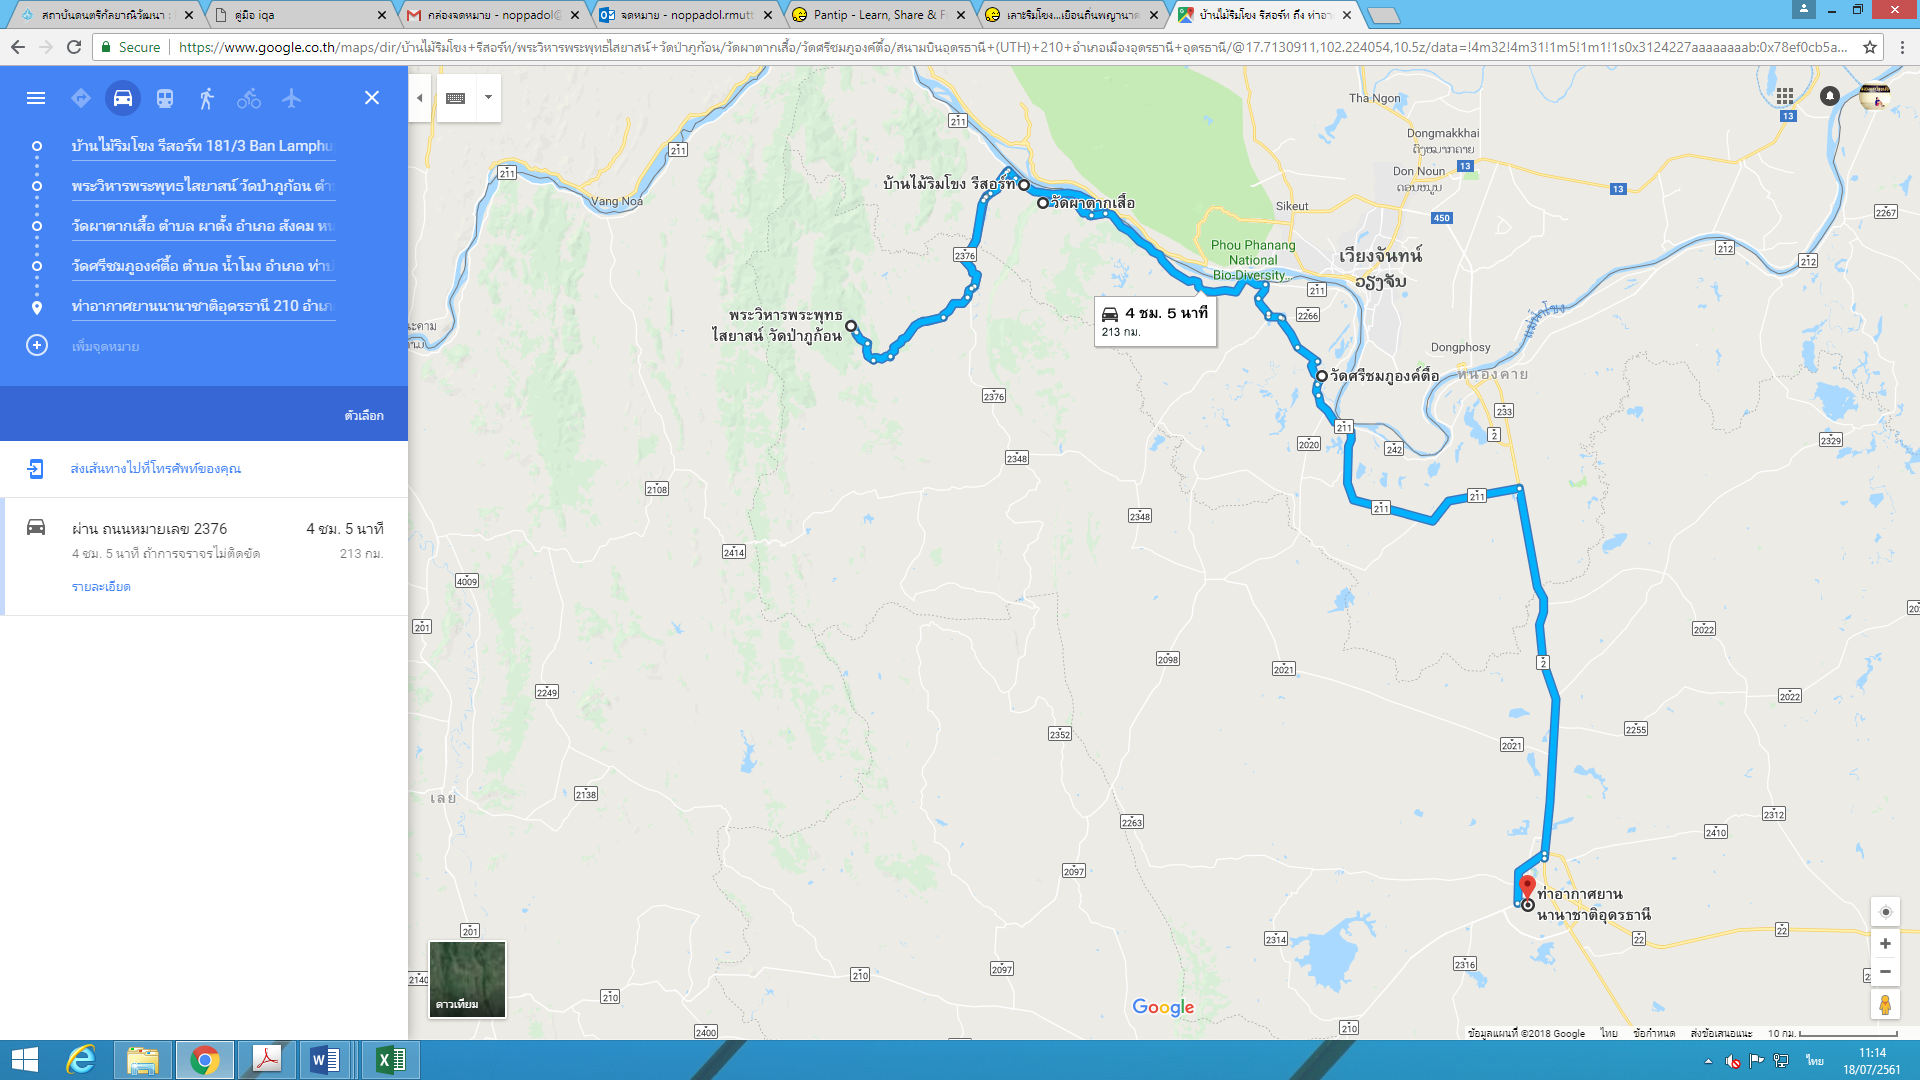The height and width of the screenshot is (1080, 1920).
Task: Switch to satellite view thumbnail
Action: tap(467, 979)
